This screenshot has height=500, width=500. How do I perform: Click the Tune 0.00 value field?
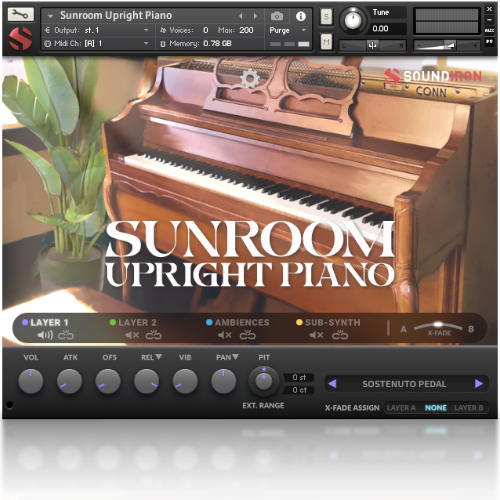click(x=386, y=29)
